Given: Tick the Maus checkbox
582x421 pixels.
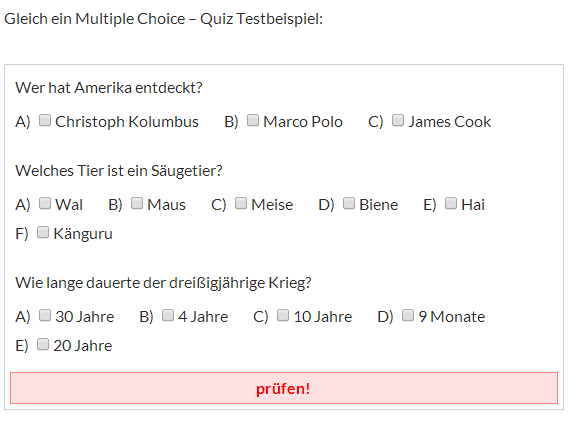Looking at the screenshot, I should click(x=137, y=203).
